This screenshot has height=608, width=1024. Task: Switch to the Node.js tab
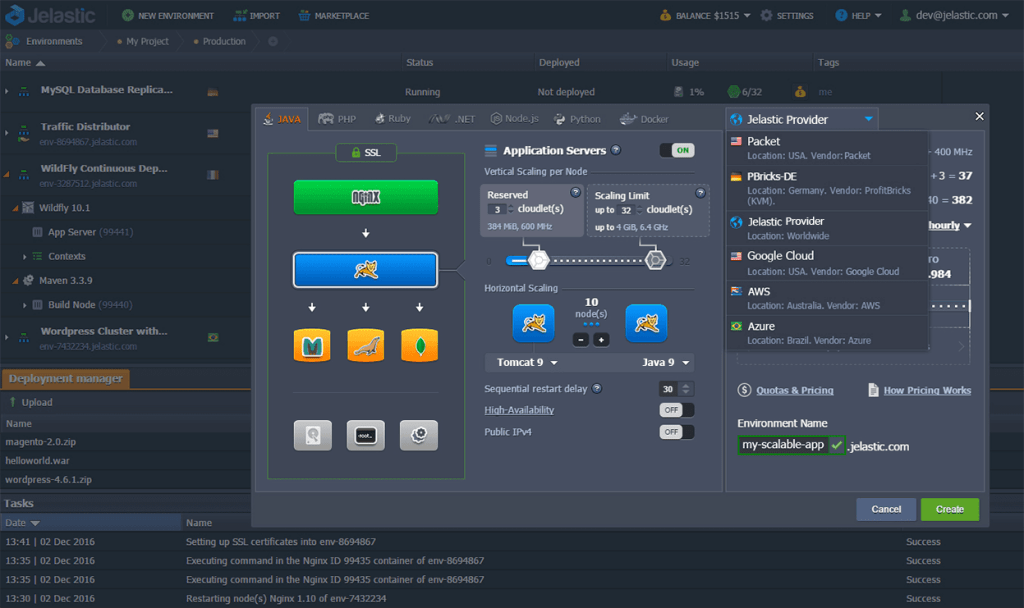click(x=515, y=119)
